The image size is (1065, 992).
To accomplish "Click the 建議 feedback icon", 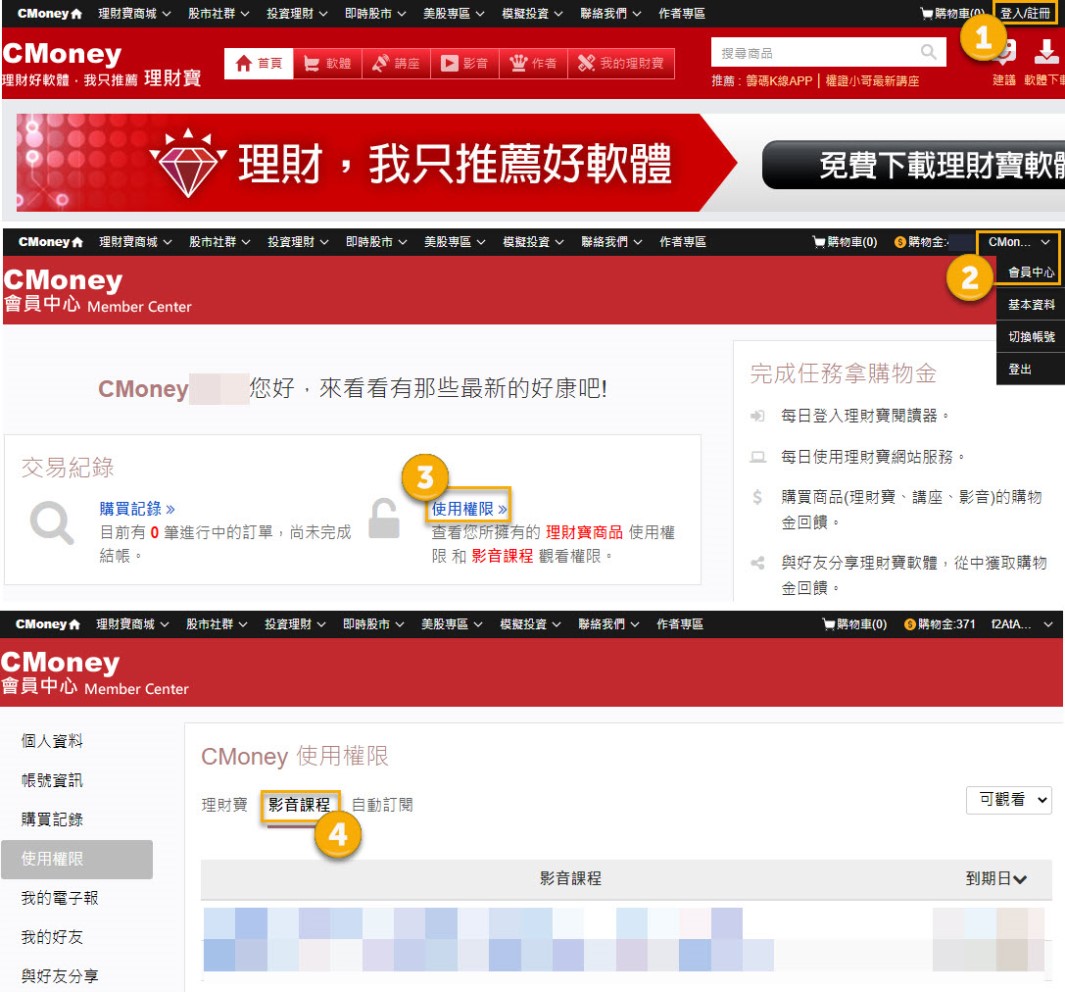I will click(x=1005, y=52).
